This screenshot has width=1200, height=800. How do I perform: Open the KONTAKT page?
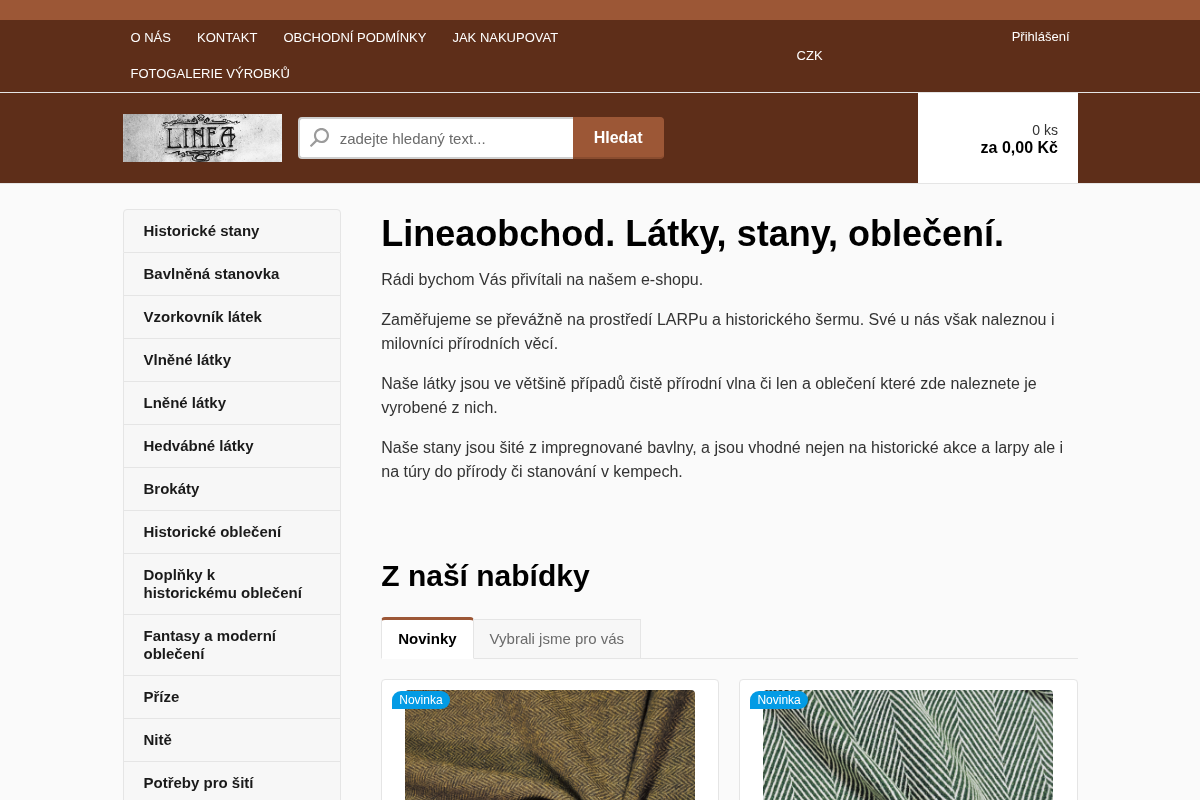click(x=227, y=38)
